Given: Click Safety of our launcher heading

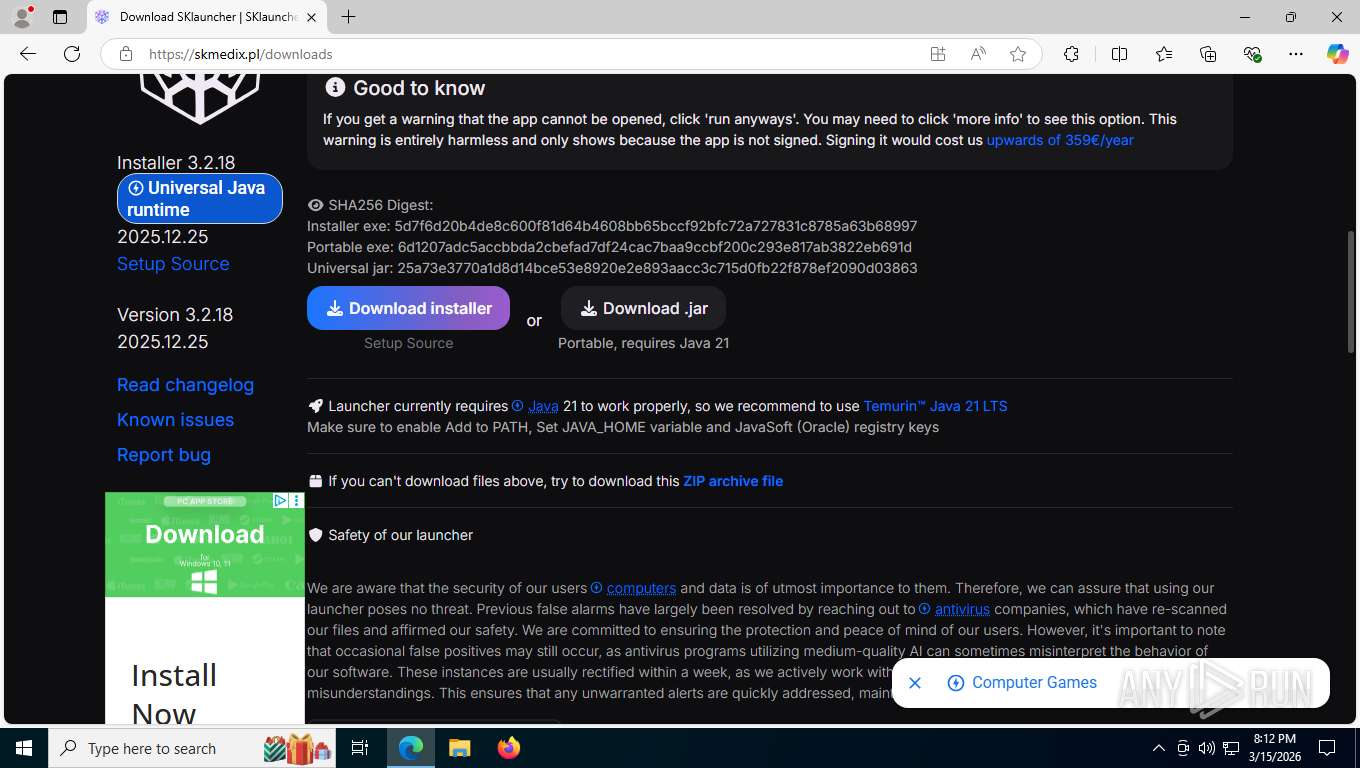Looking at the screenshot, I should point(400,535).
